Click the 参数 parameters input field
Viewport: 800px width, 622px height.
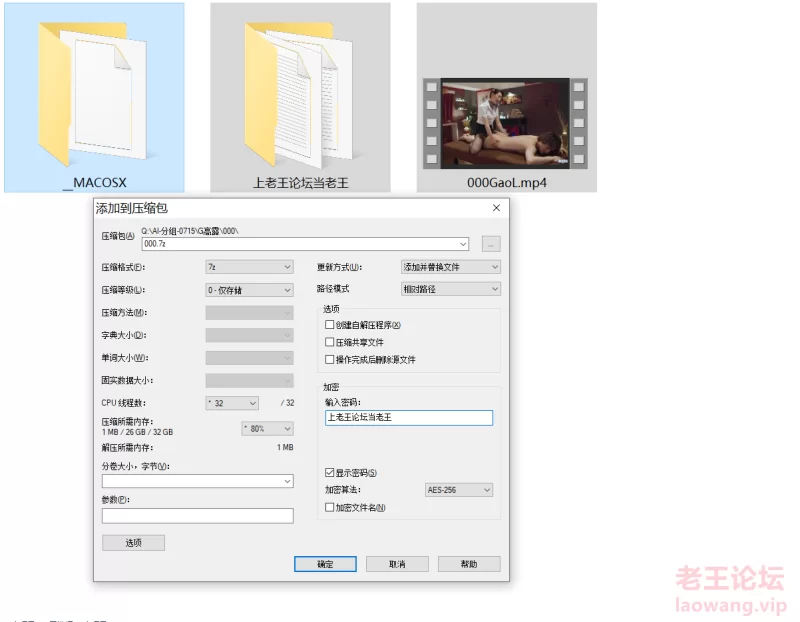(197, 516)
